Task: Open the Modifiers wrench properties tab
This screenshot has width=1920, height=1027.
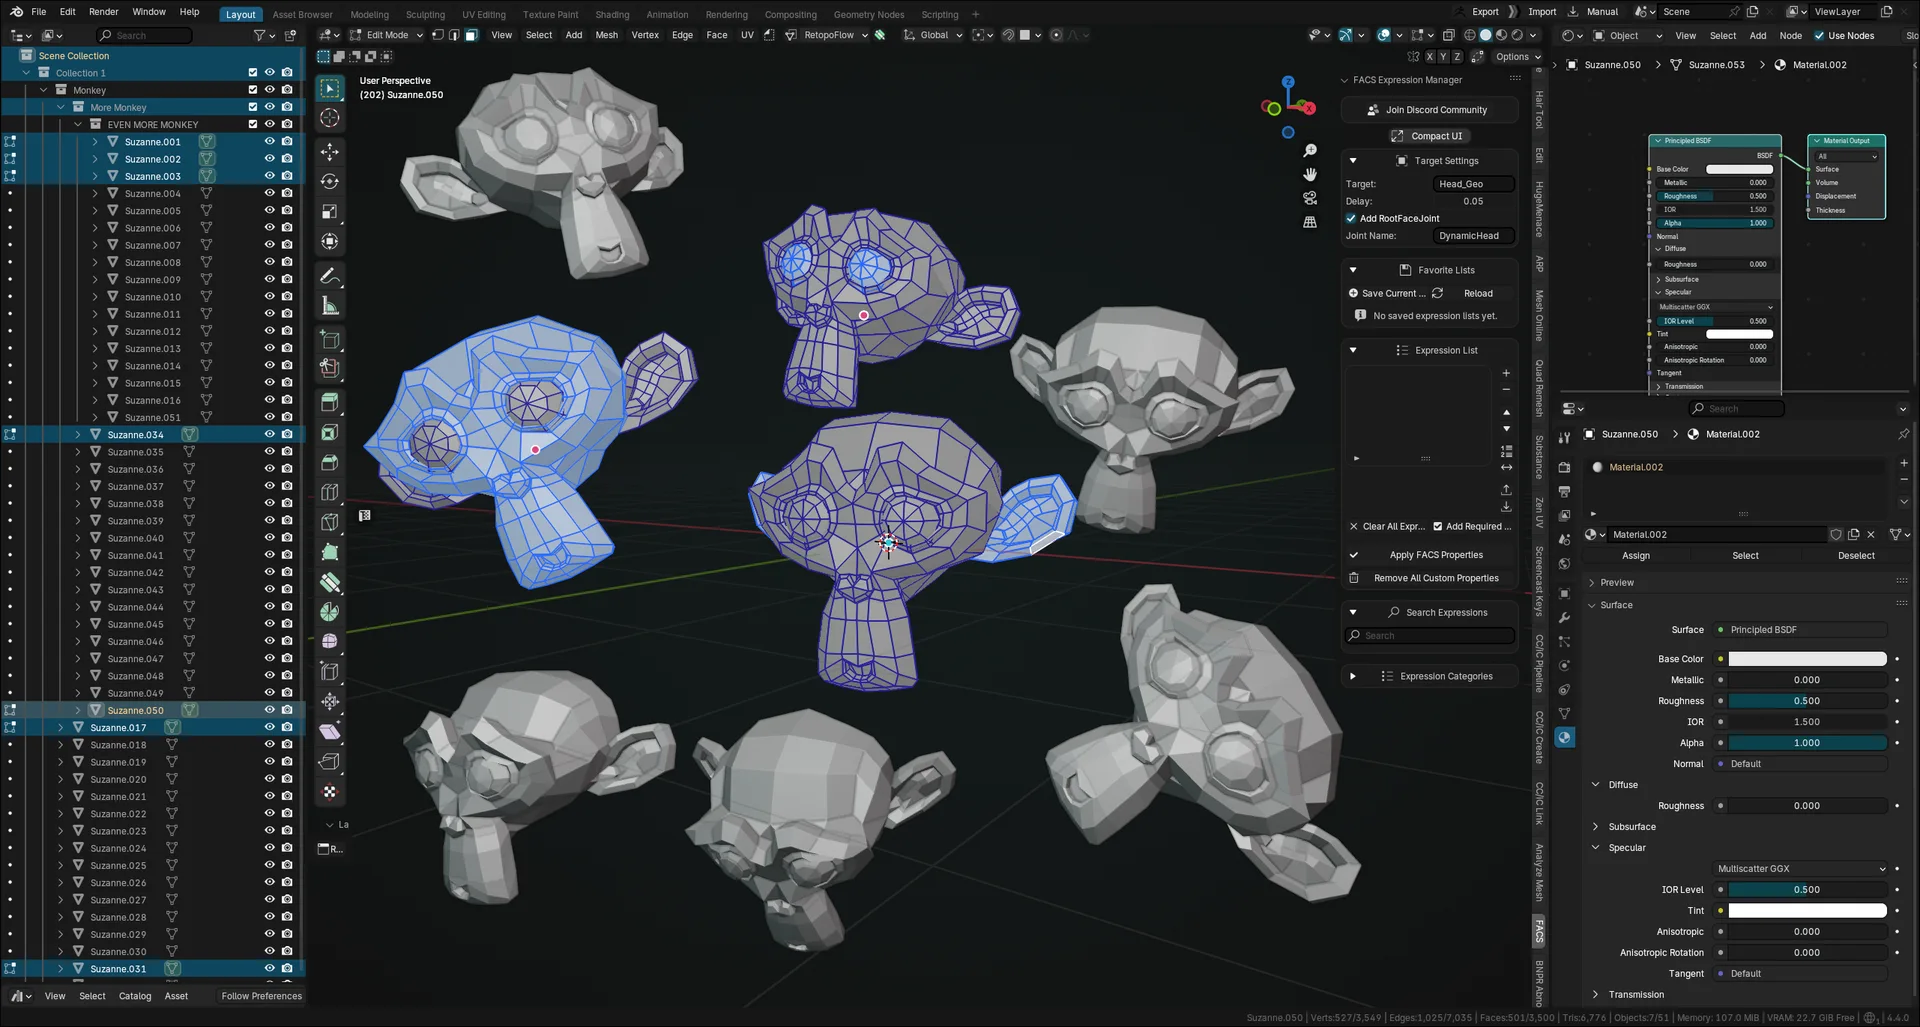Action: coord(1565,617)
